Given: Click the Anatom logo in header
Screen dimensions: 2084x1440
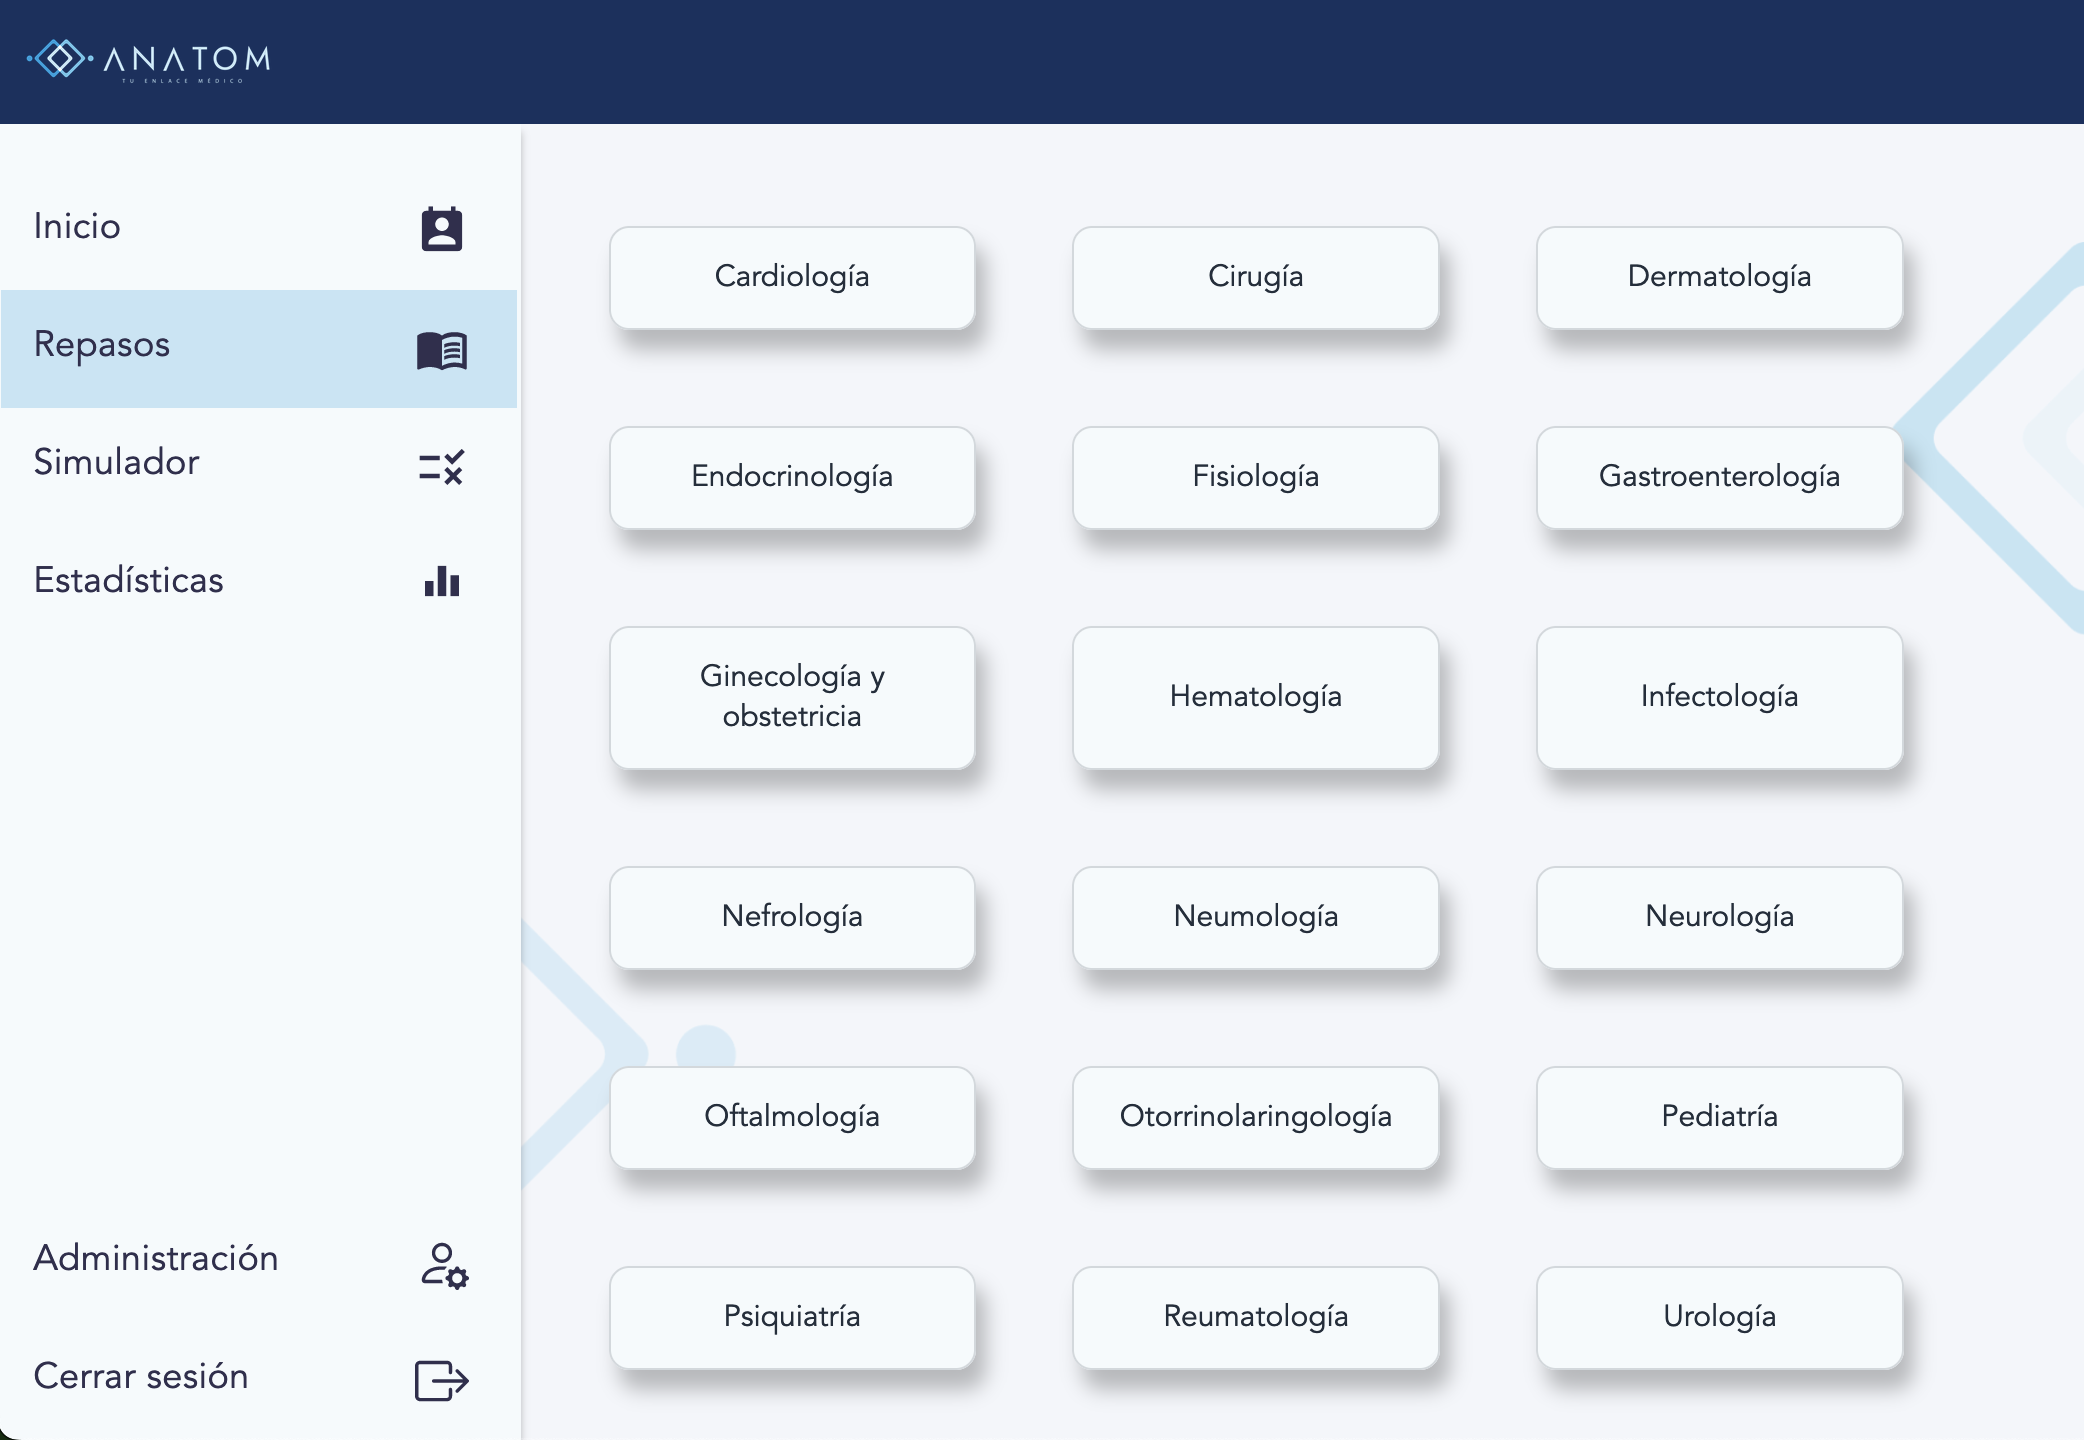Looking at the screenshot, I should [150, 60].
